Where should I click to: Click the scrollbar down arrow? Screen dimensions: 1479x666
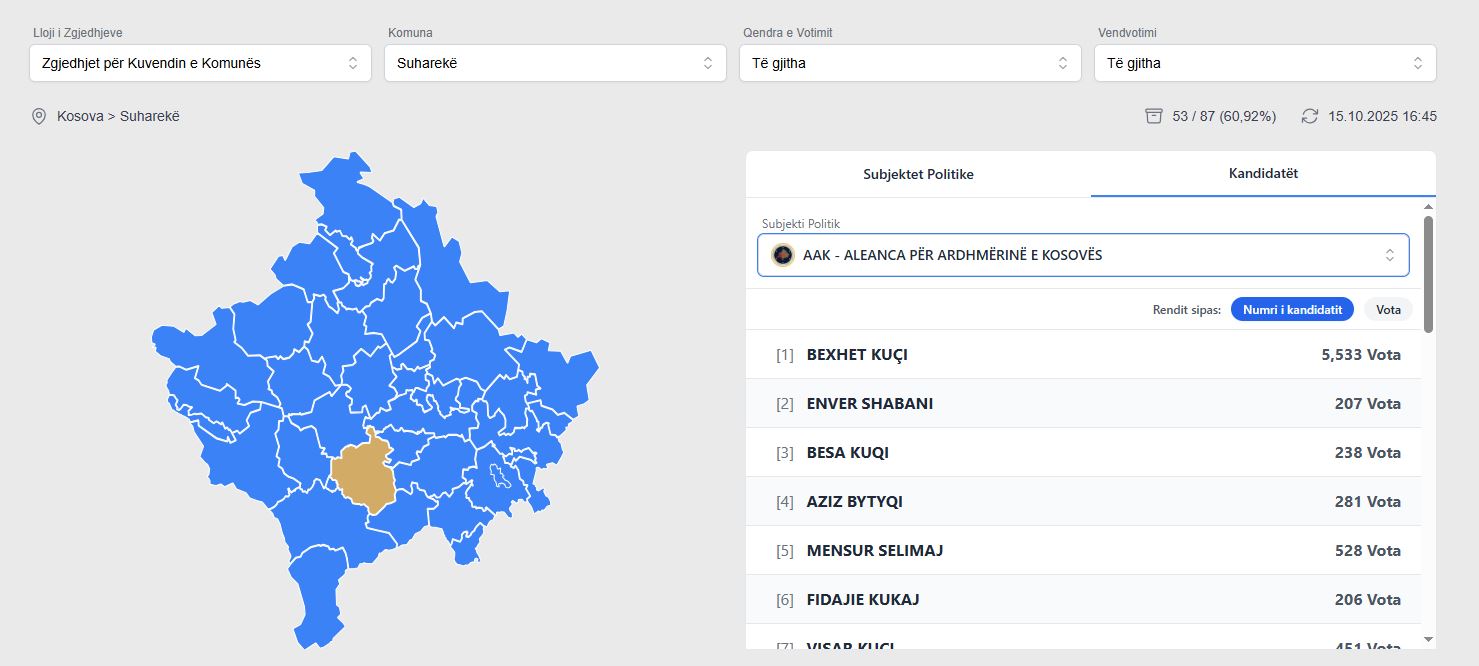1428,639
